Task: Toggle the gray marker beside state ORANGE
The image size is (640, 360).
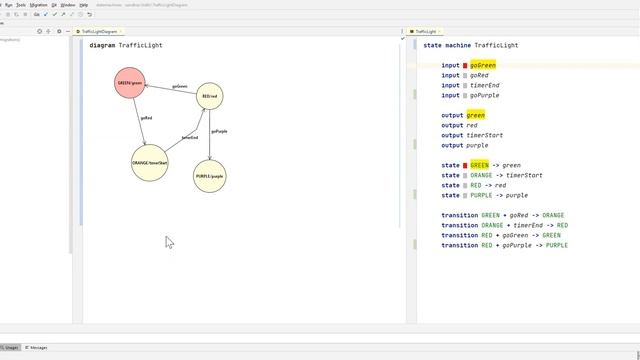Action: tap(465, 176)
